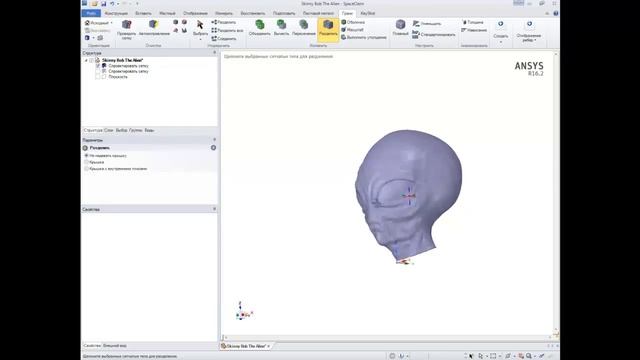Switch to the Вставить ribbon tab
This screenshot has height=360, width=640.
[x=143, y=13]
